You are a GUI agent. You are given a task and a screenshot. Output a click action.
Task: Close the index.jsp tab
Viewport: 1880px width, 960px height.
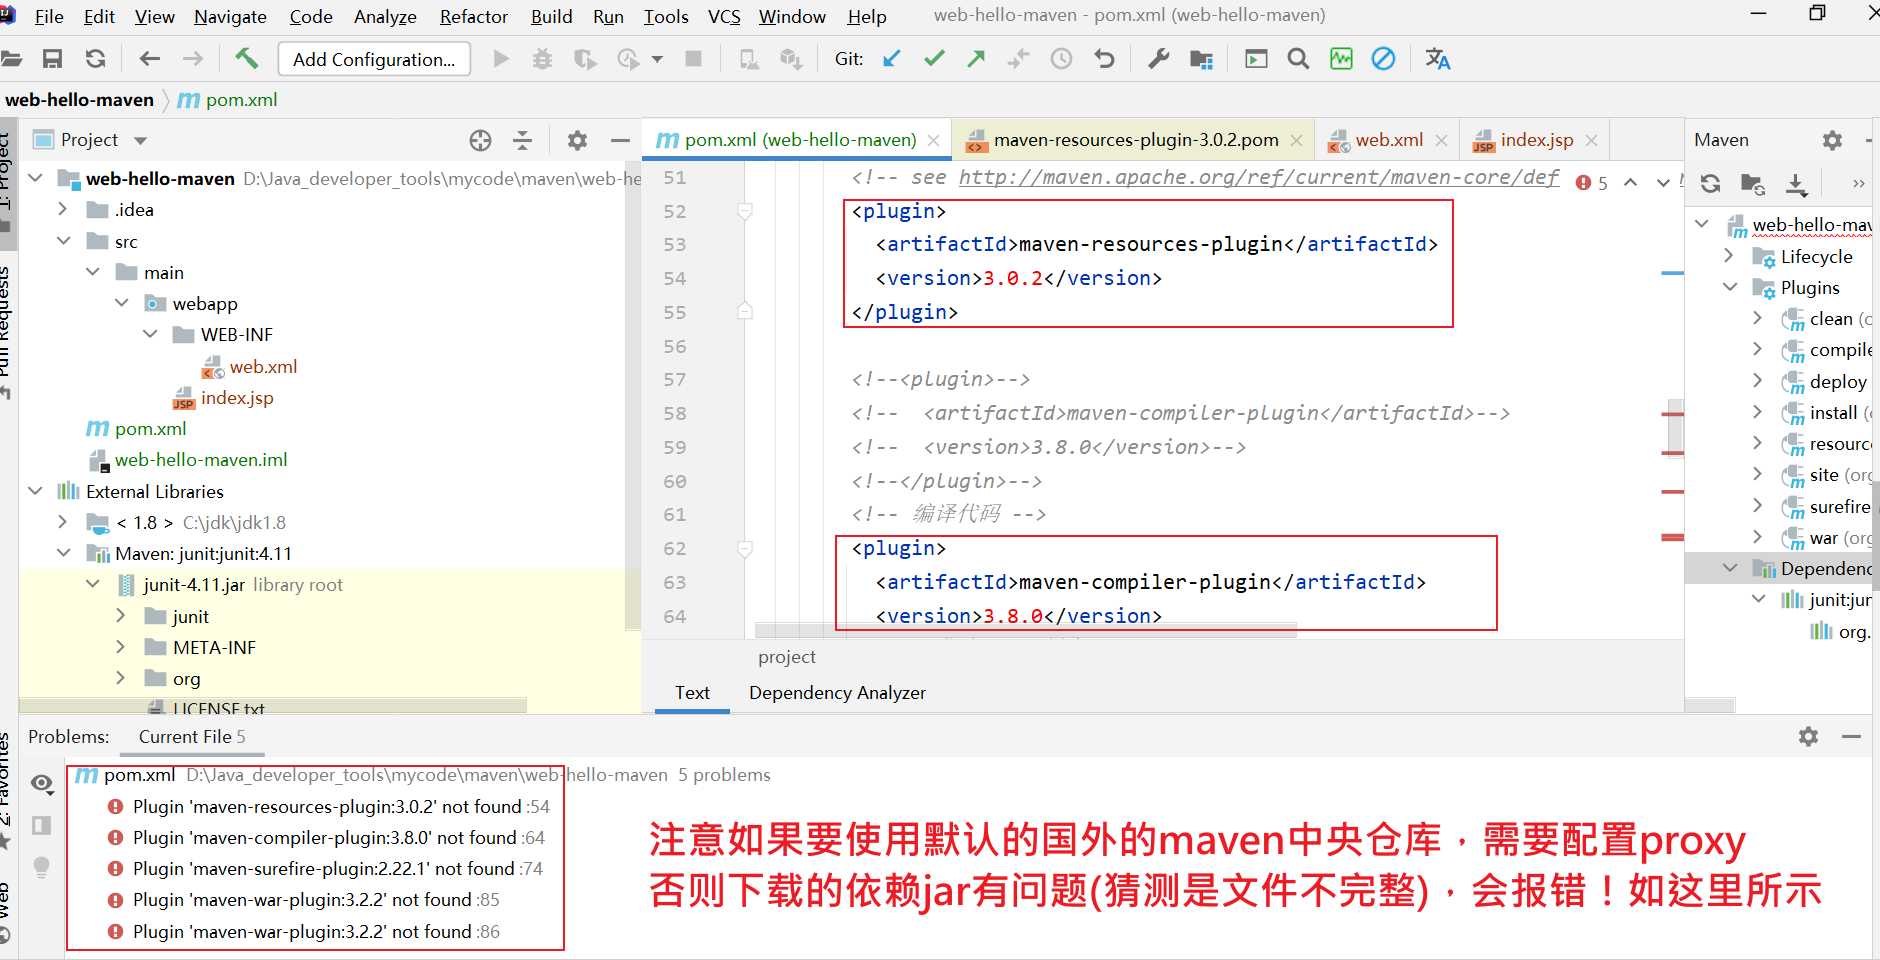(x=1591, y=141)
